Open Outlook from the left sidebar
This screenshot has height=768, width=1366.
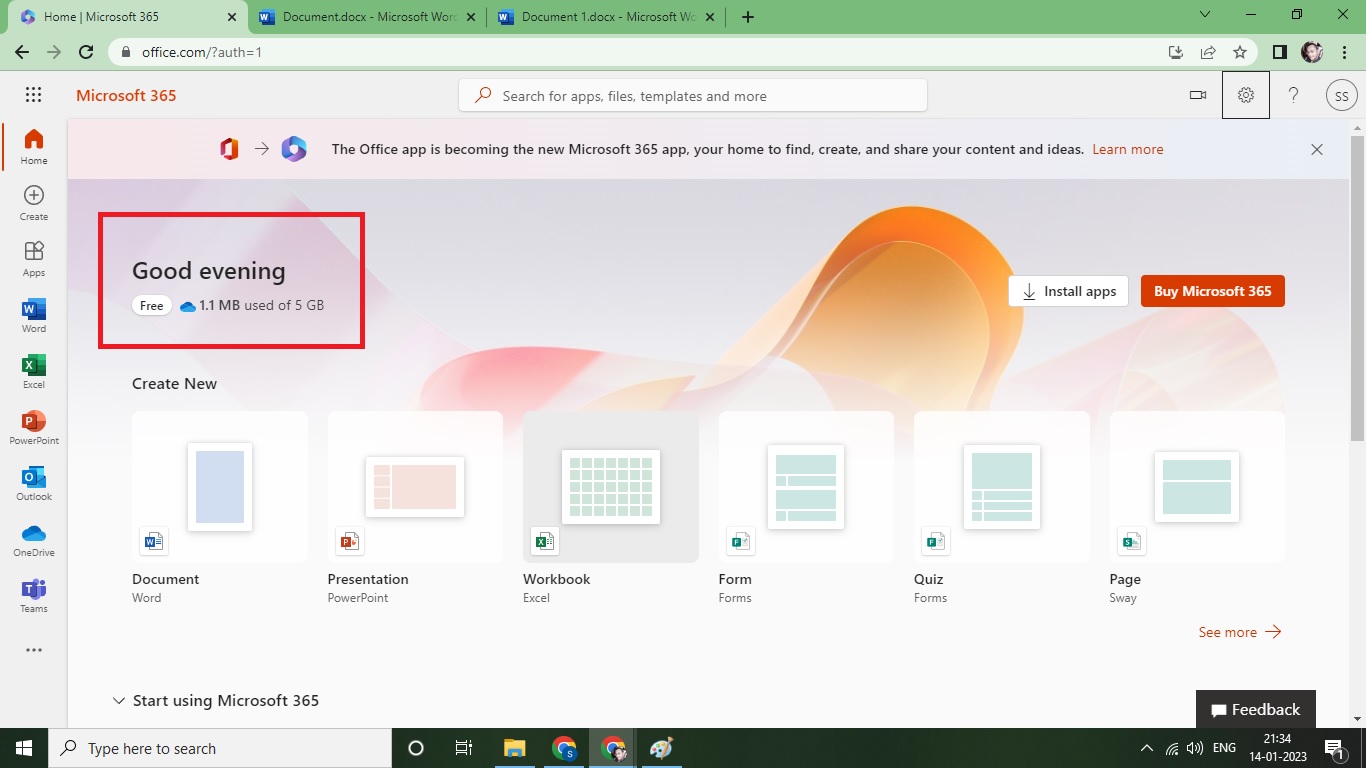click(34, 483)
